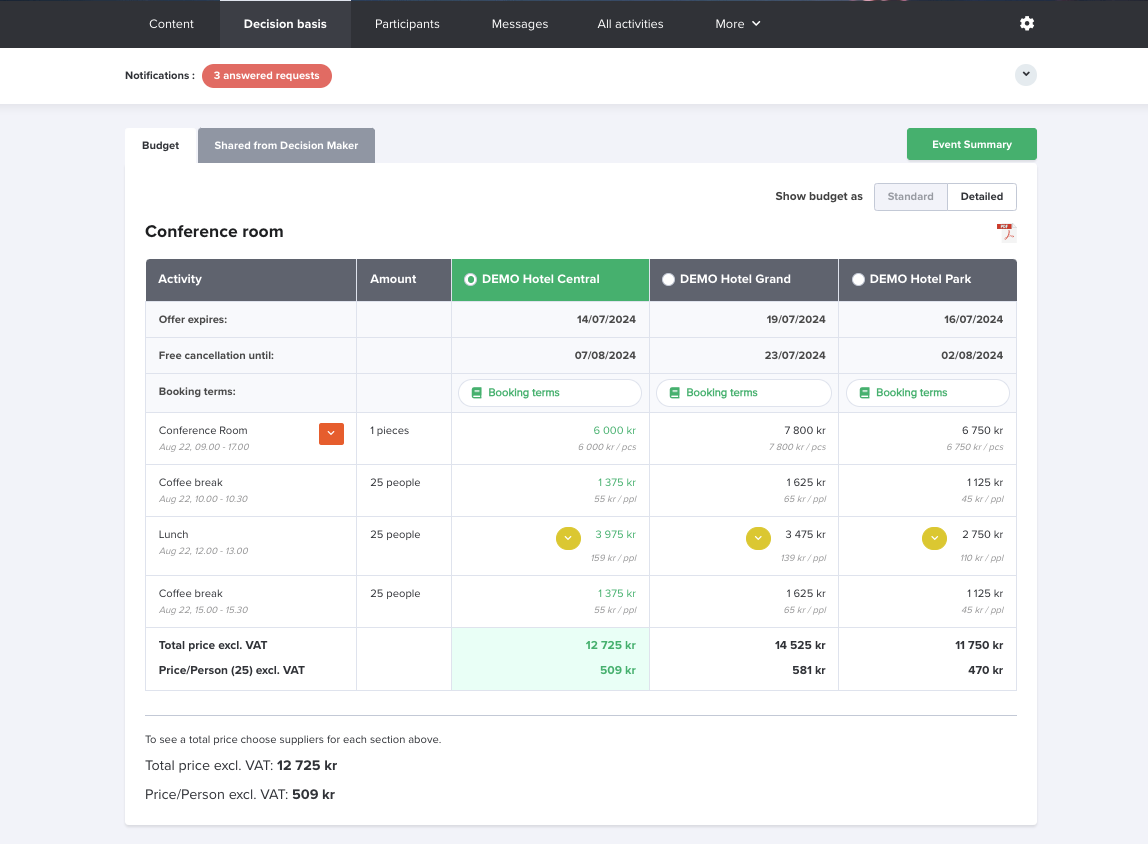Open the Decision basis tab
1148x844 pixels.
tap(285, 24)
